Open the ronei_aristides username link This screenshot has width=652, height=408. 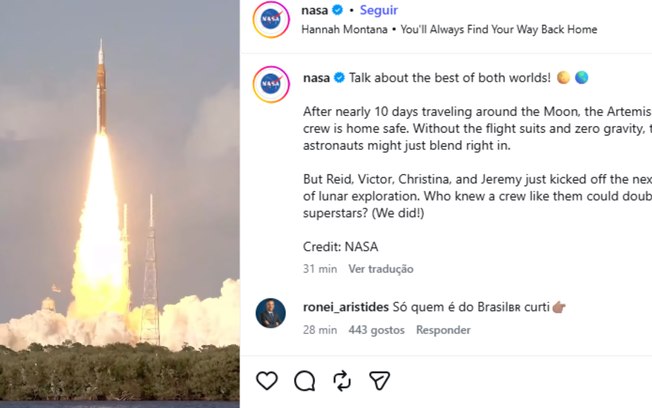tap(347, 308)
